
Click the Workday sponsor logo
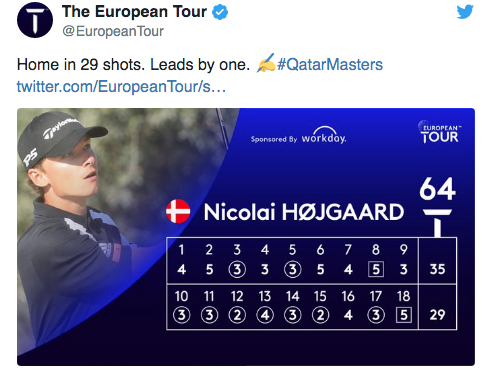tap(324, 135)
